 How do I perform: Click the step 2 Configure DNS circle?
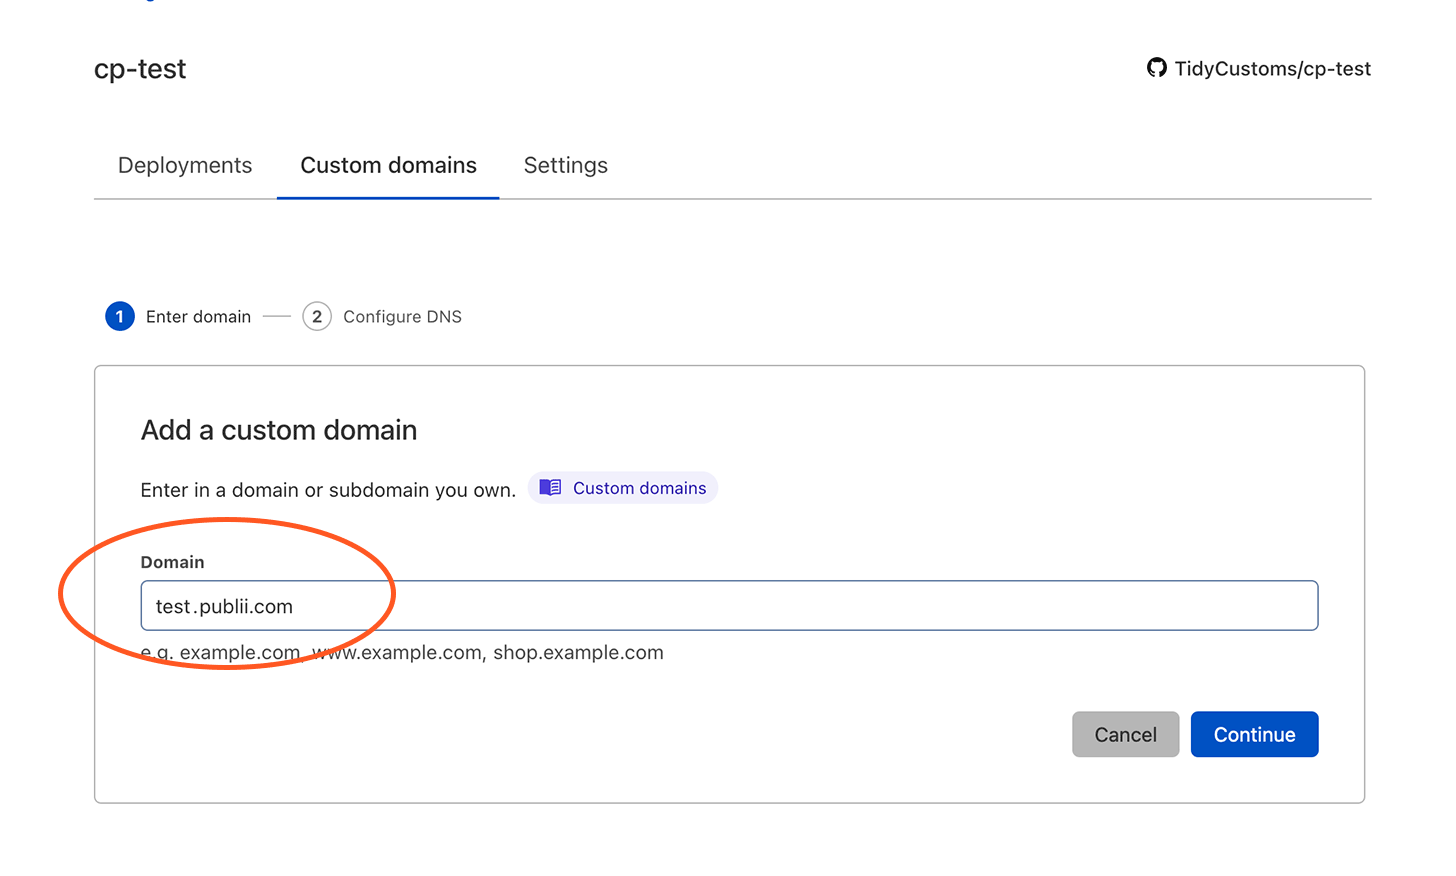[x=317, y=316]
